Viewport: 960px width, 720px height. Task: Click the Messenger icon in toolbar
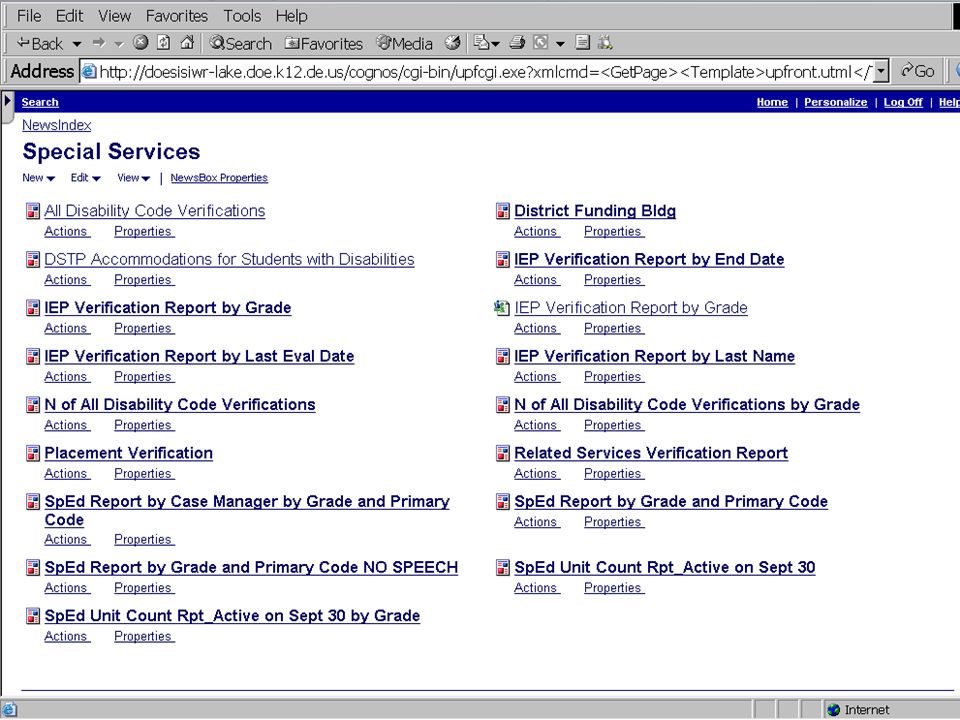coord(605,43)
